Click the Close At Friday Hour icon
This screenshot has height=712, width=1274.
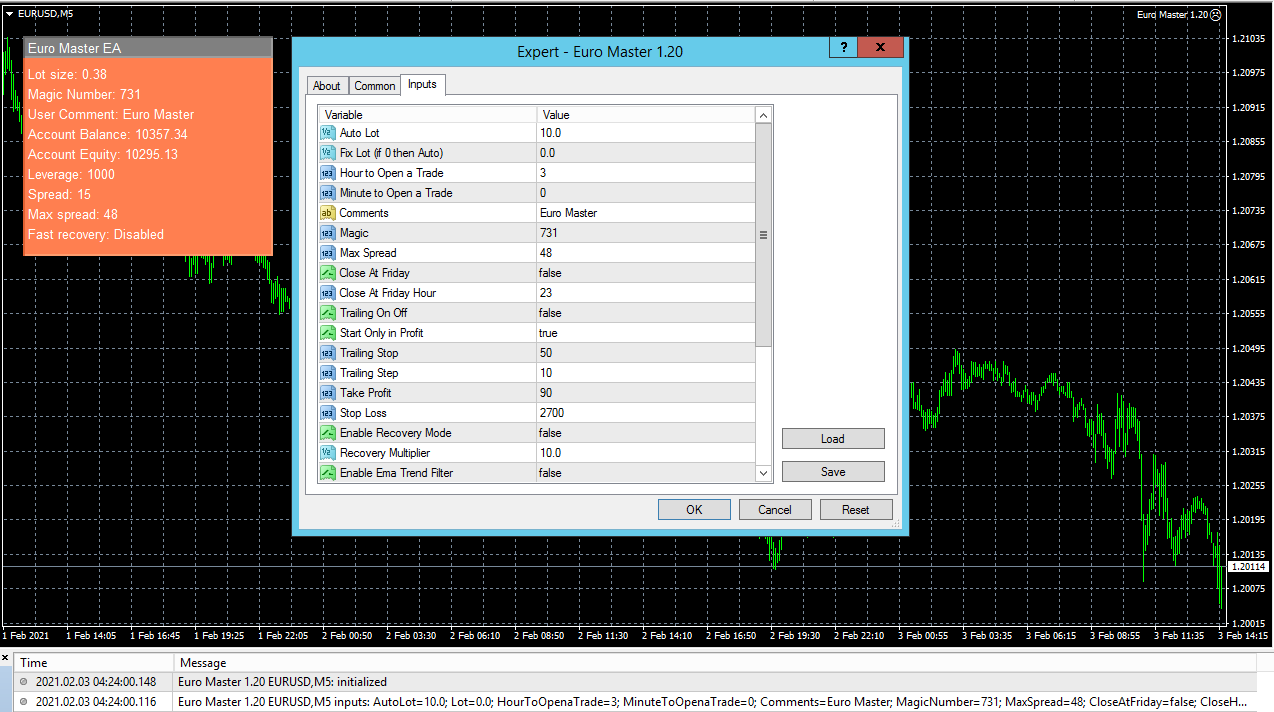327,293
